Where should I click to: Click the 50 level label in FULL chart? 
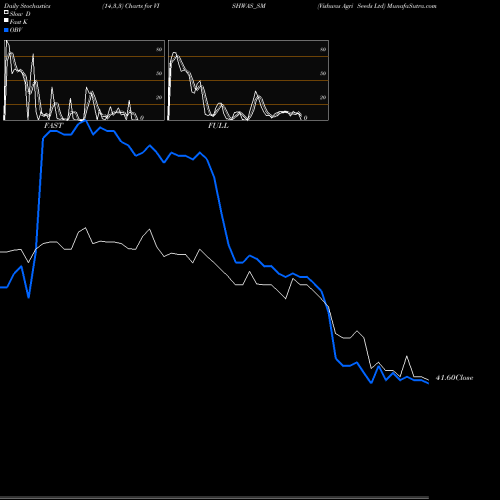(323, 73)
